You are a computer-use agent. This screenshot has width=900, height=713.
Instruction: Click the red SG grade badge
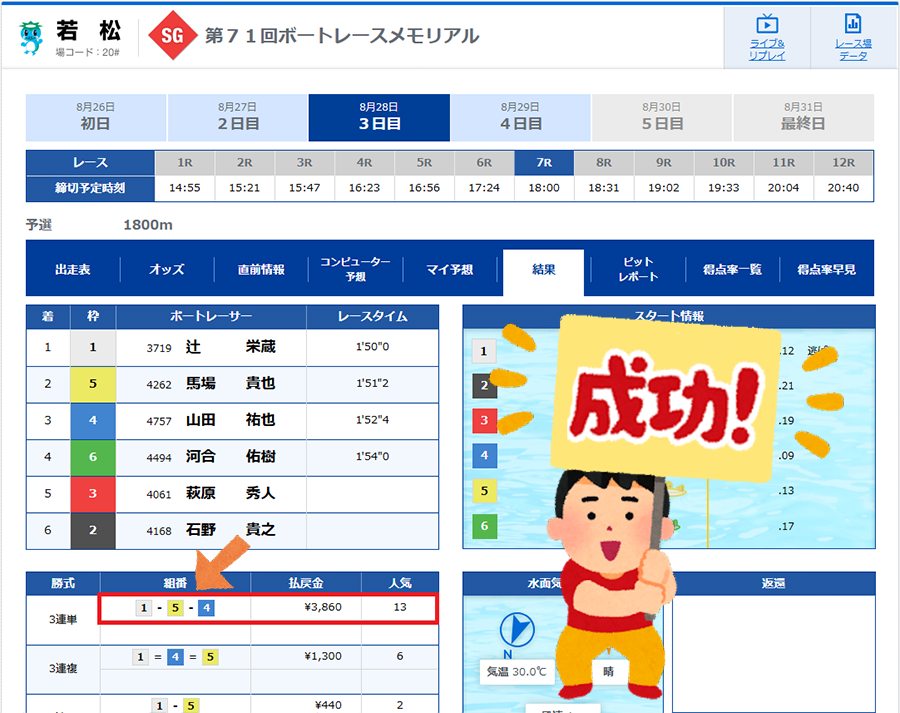tap(172, 36)
